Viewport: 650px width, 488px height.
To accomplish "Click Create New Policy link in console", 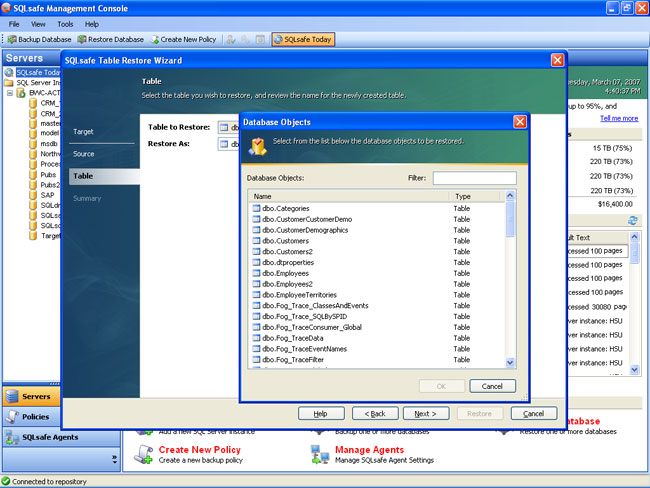I will 199,450.
